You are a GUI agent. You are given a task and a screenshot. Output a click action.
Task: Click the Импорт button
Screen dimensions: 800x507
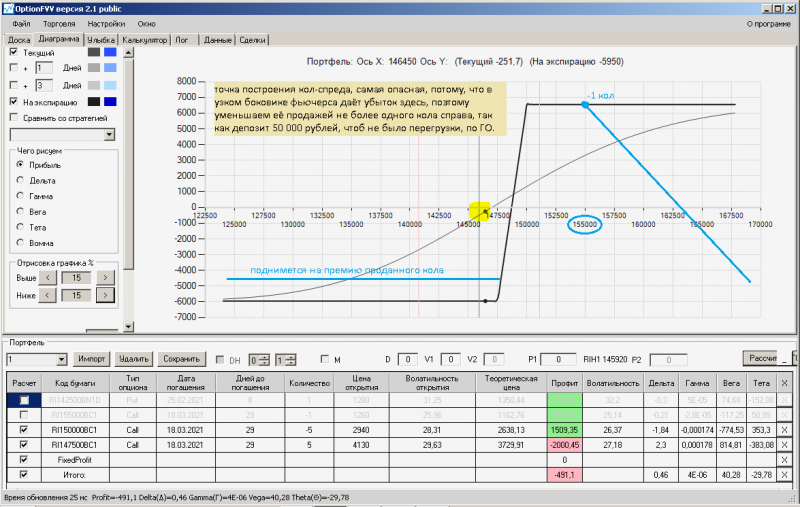click(x=92, y=359)
